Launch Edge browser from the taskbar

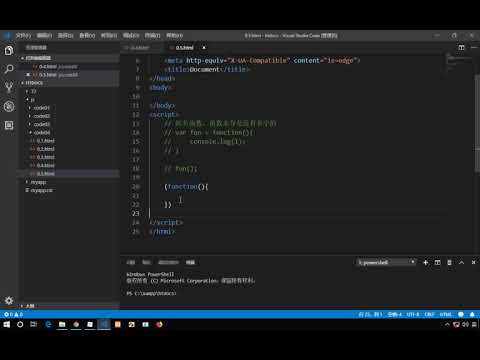[48, 324]
